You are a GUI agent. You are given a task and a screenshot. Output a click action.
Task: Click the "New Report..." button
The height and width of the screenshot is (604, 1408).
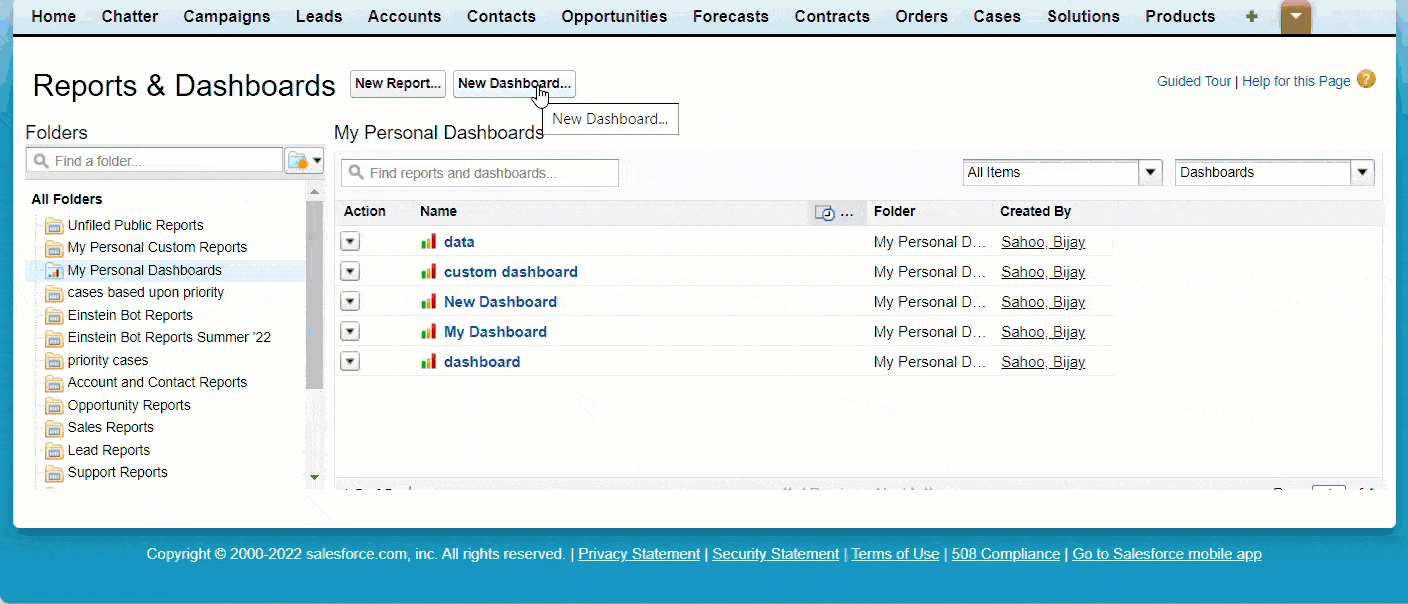pyautogui.click(x=397, y=84)
